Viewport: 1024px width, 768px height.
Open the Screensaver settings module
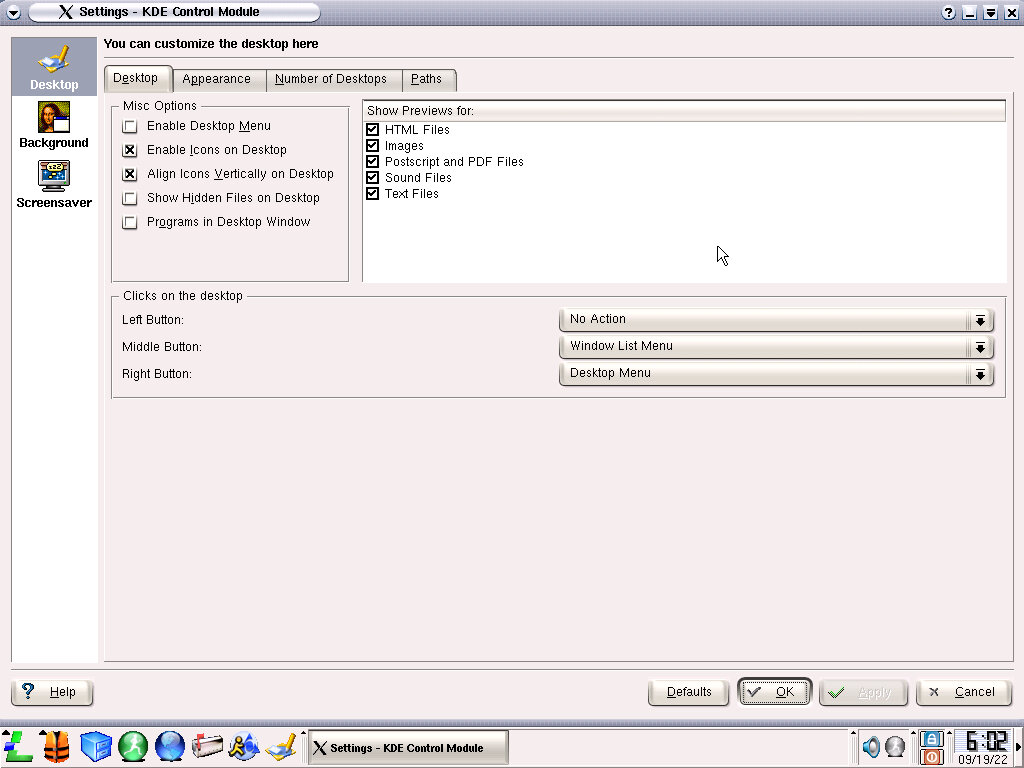point(54,184)
